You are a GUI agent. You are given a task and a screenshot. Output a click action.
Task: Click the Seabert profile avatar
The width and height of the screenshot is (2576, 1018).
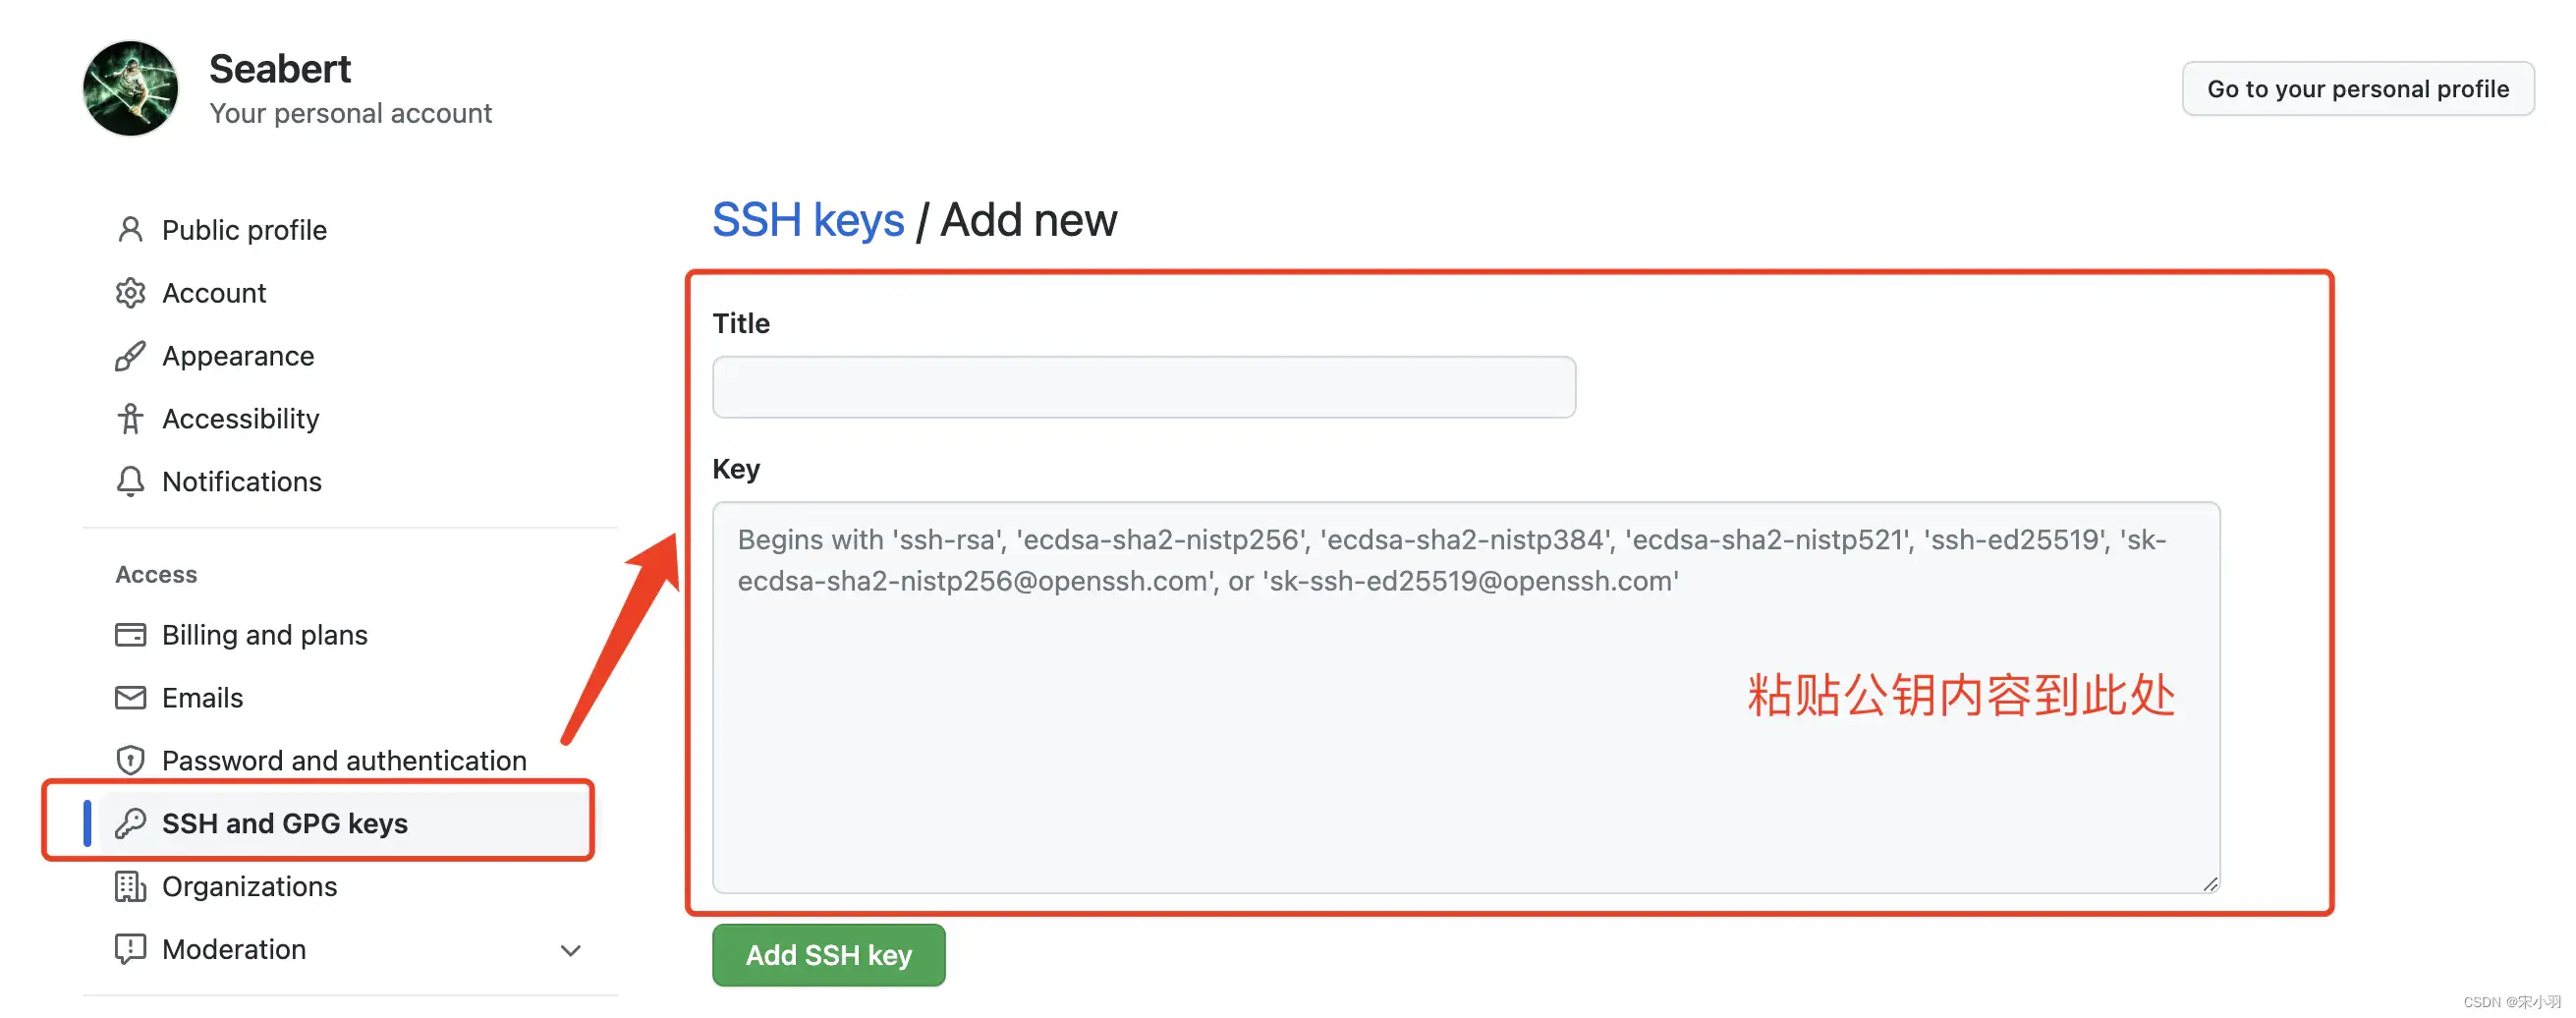pyautogui.click(x=130, y=88)
